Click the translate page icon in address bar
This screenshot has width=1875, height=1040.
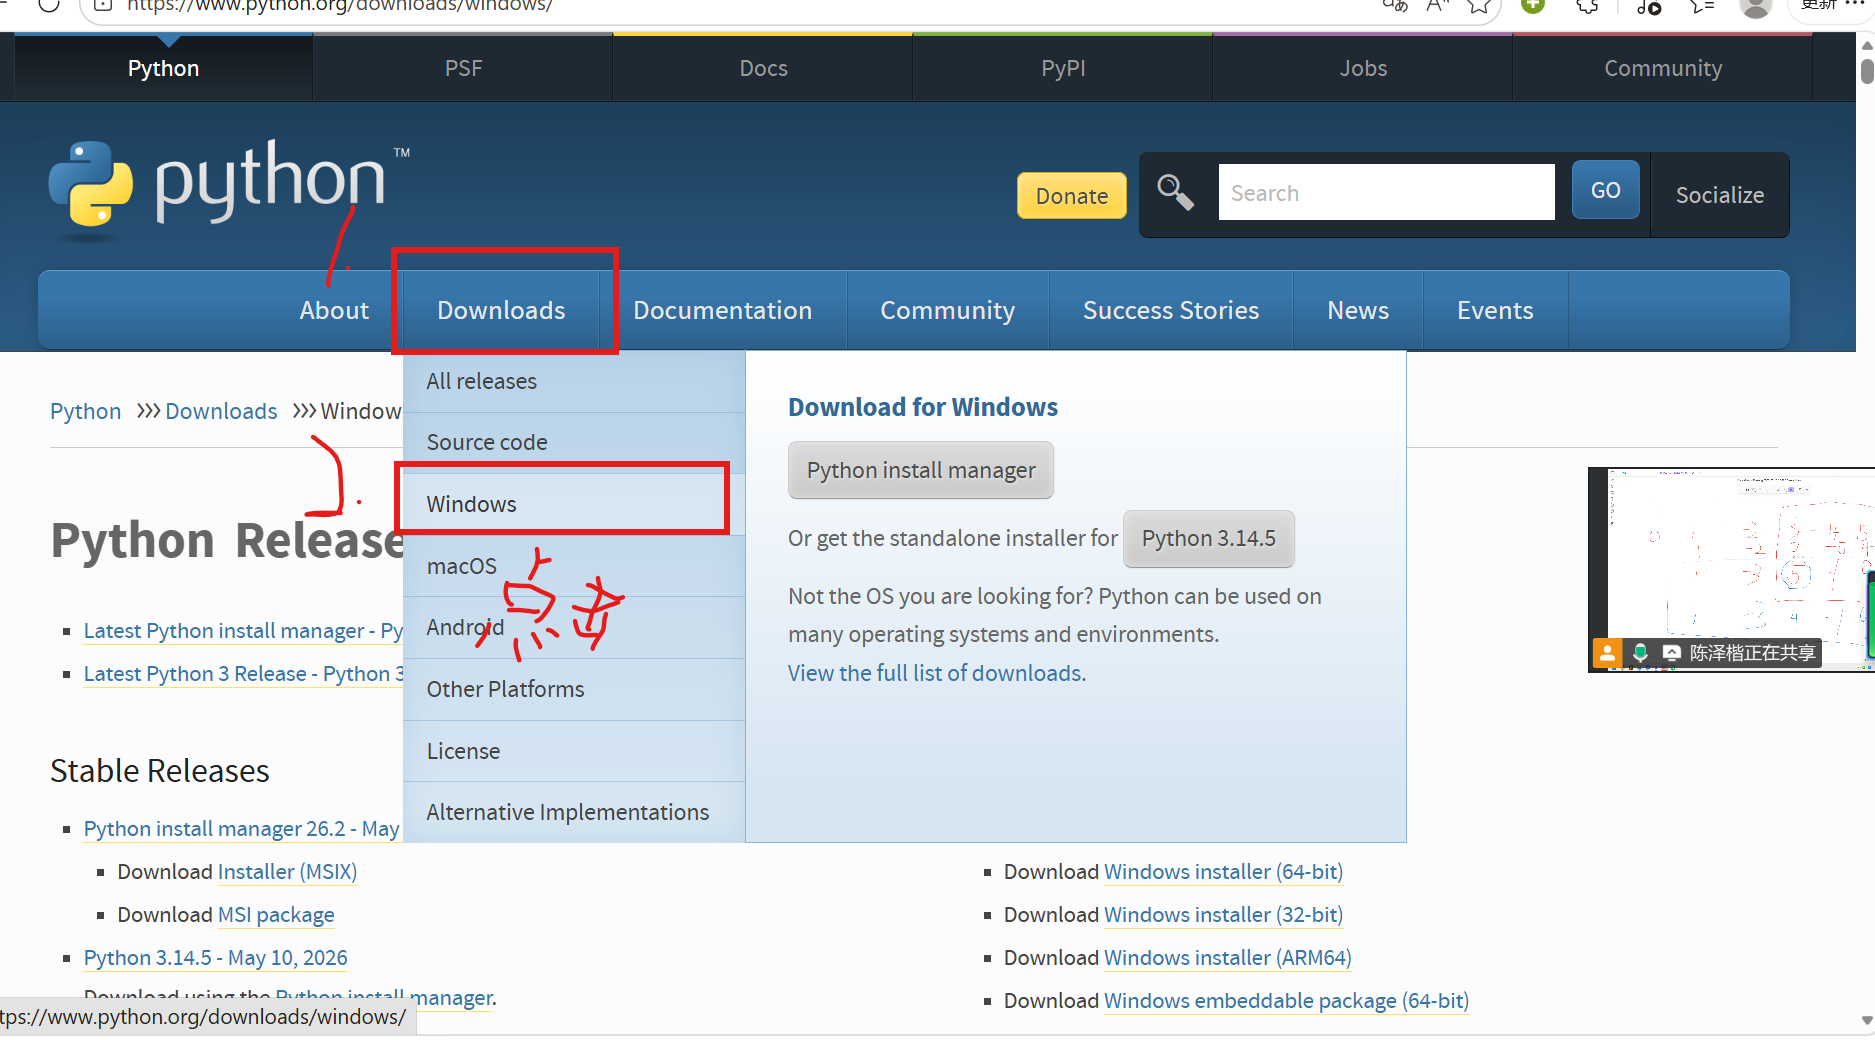click(x=1395, y=6)
